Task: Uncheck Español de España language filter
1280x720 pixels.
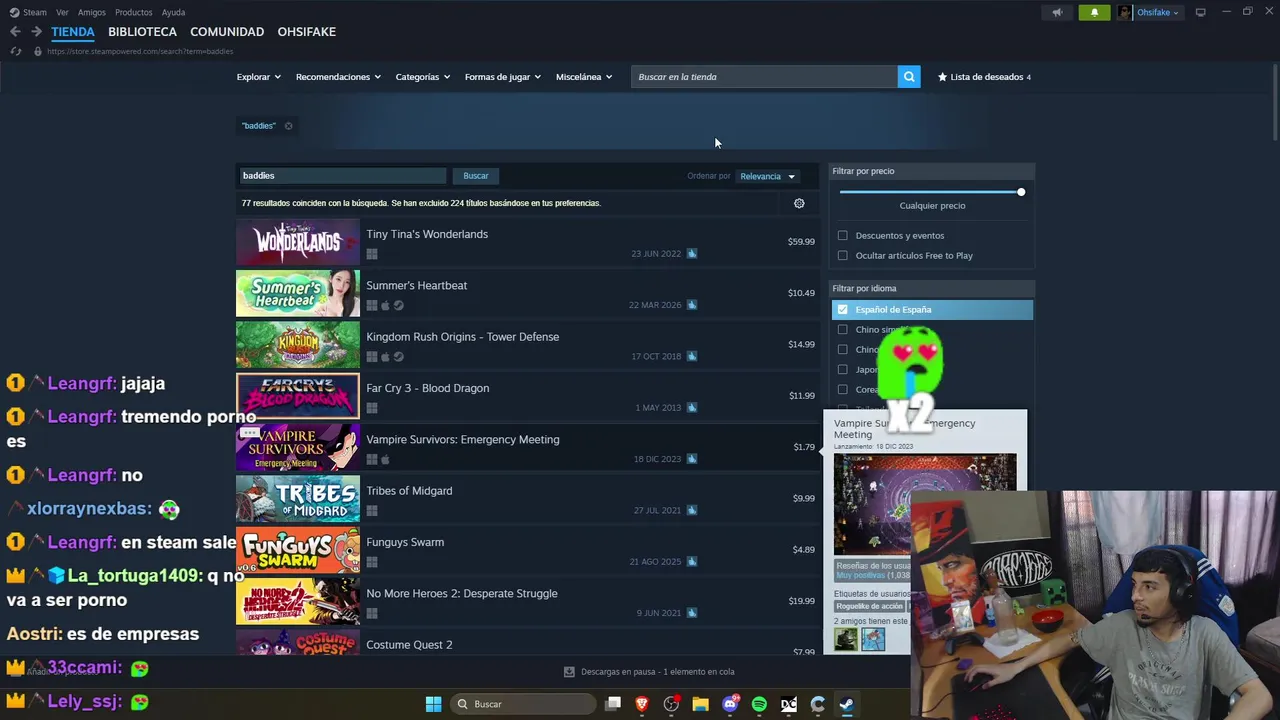Action: [x=842, y=310]
